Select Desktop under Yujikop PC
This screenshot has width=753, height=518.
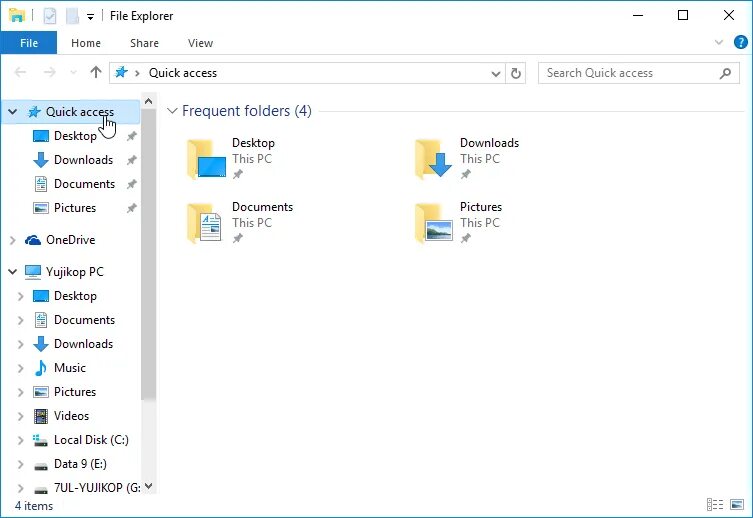75,296
